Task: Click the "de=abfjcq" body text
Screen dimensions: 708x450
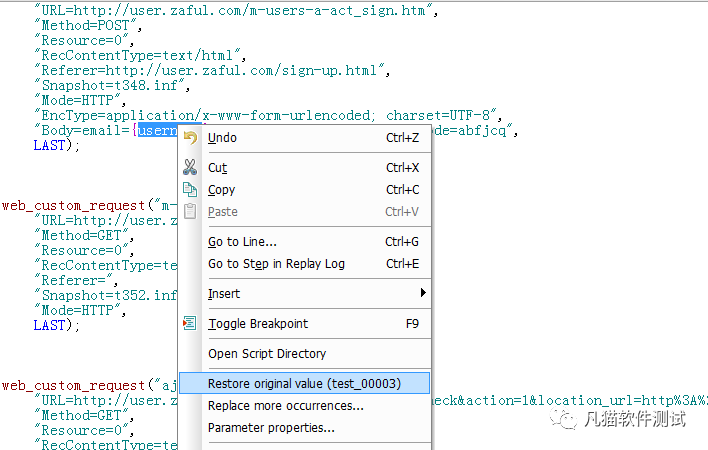Action: click(x=475, y=130)
